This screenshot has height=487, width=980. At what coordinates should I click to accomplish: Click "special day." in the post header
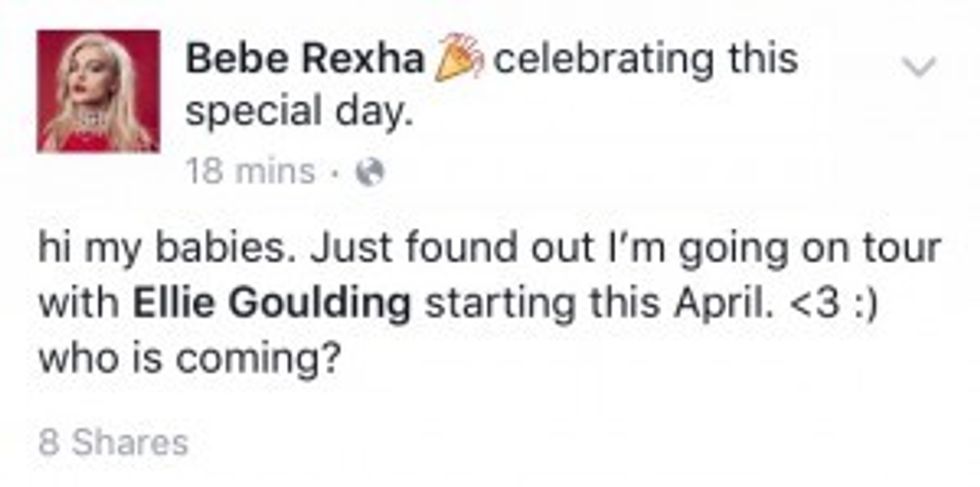(299, 113)
